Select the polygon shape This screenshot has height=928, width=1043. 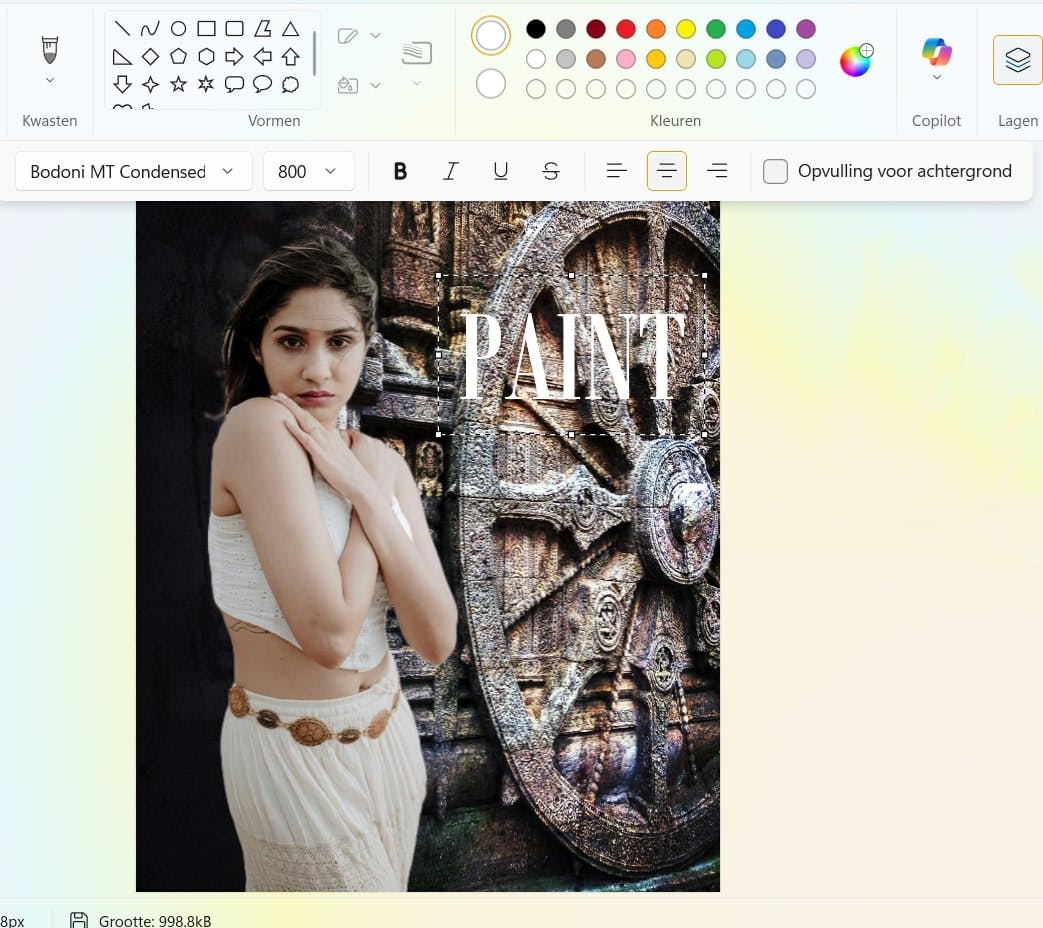pos(263,28)
